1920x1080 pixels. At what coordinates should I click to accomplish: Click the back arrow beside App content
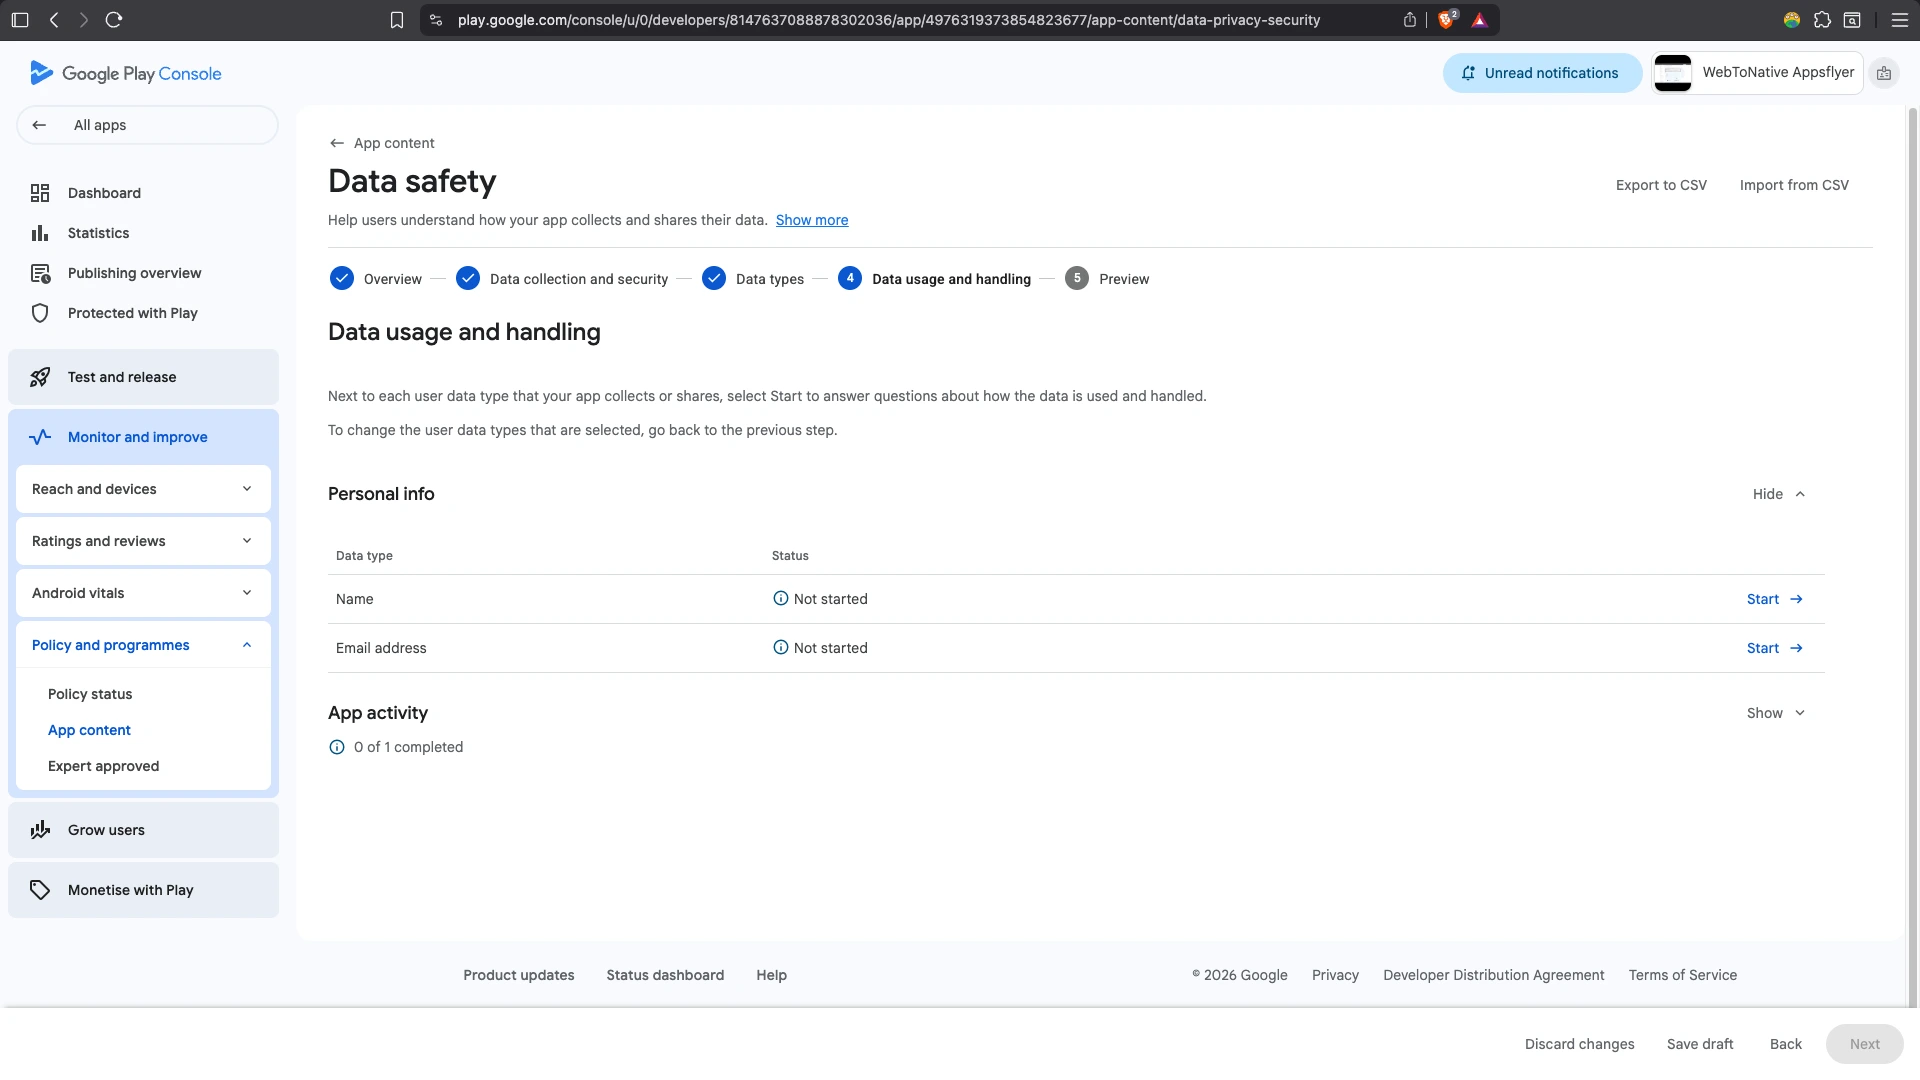(337, 143)
